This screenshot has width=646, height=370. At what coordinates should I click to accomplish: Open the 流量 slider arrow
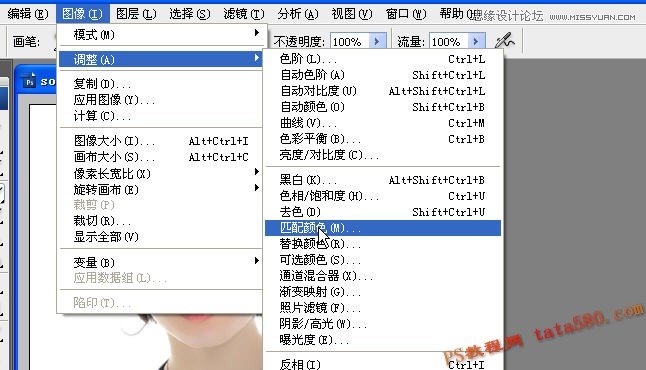click(x=476, y=42)
